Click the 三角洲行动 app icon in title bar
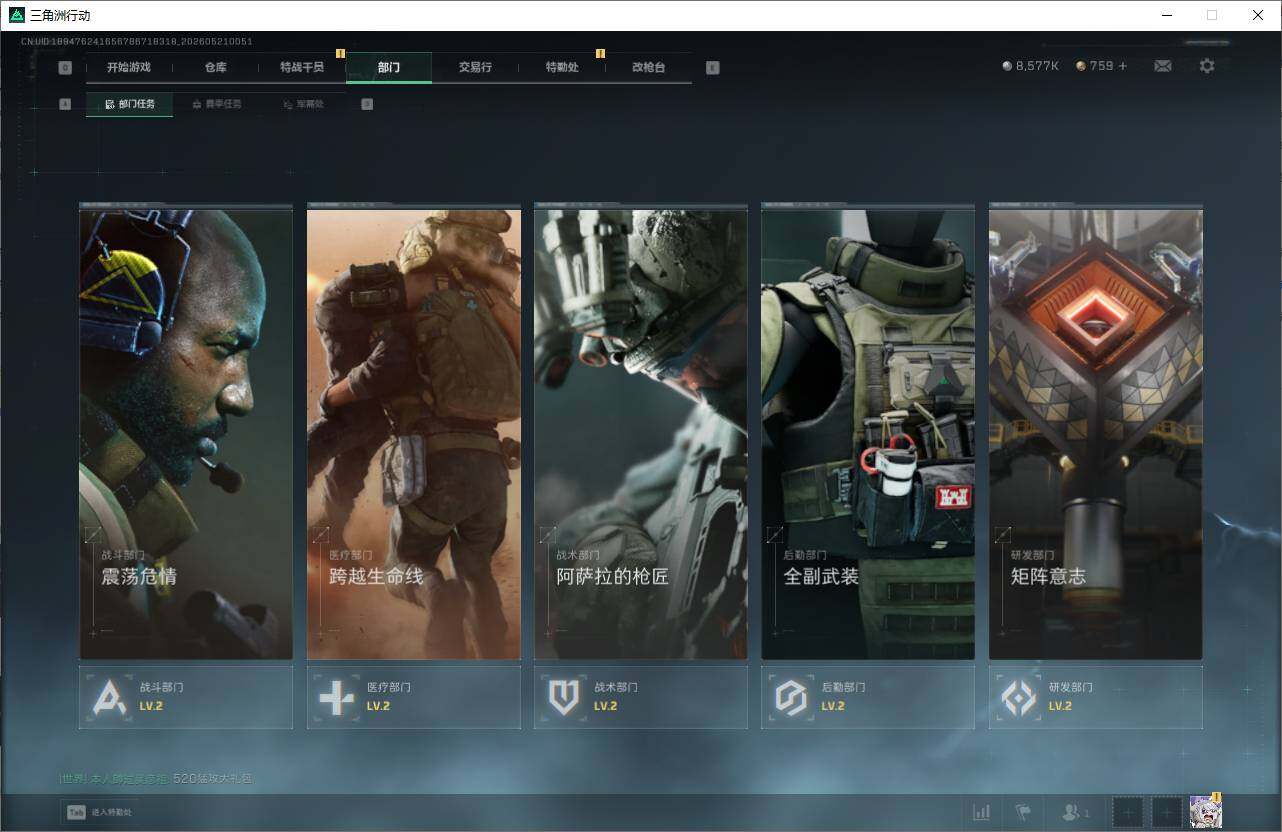Image resolution: width=1282 pixels, height=832 pixels. coord(17,15)
